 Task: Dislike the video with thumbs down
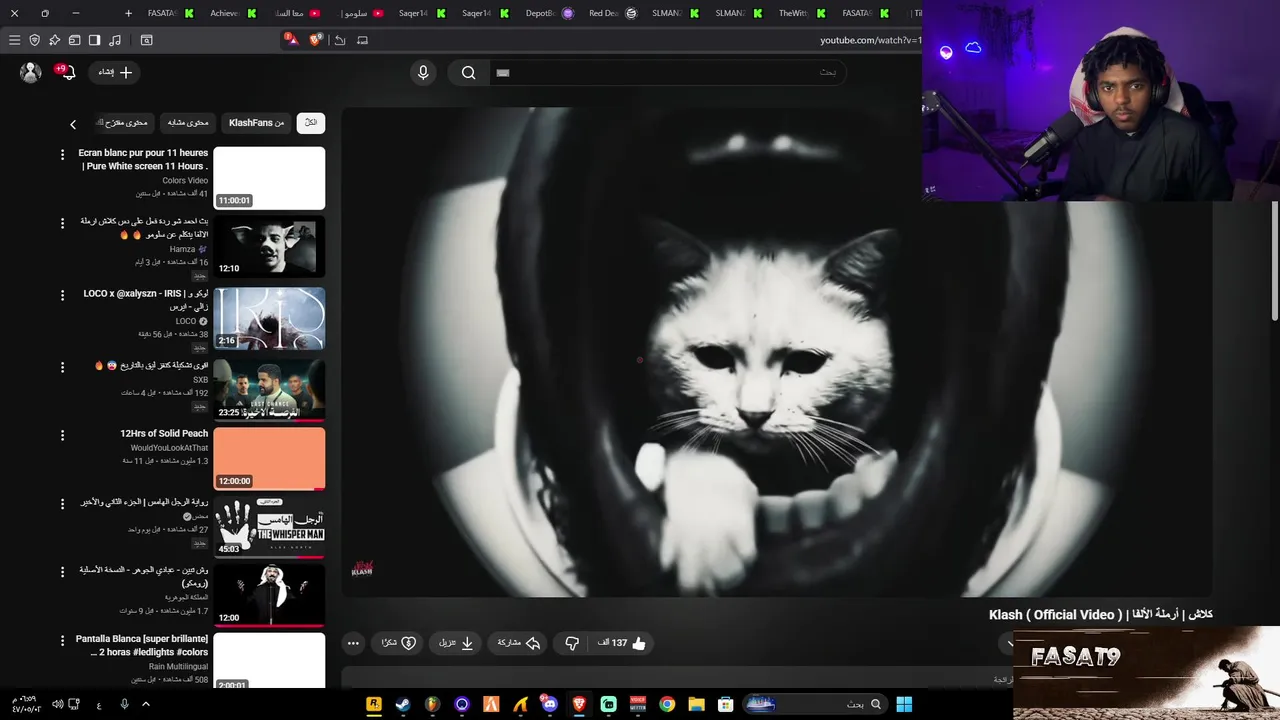click(x=572, y=643)
